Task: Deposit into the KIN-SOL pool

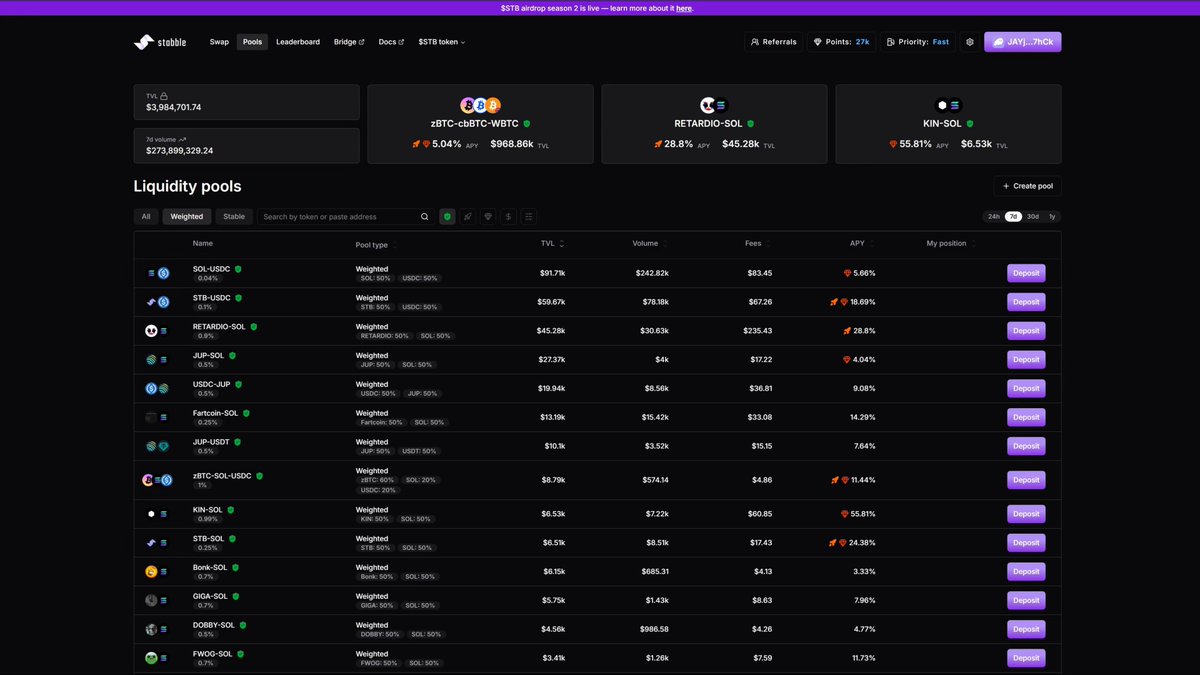Action: pos(1026,514)
